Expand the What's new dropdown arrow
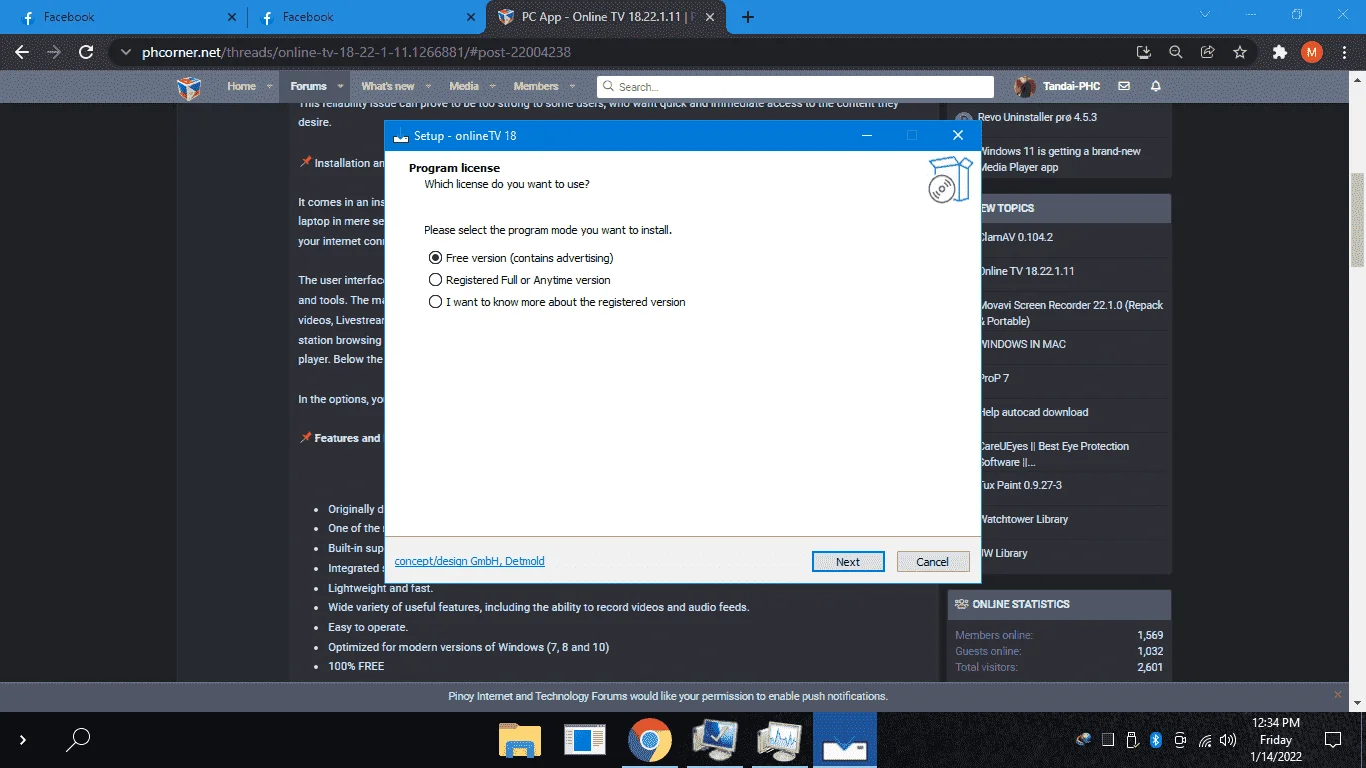Screen dimensions: 1366x768 point(427,87)
